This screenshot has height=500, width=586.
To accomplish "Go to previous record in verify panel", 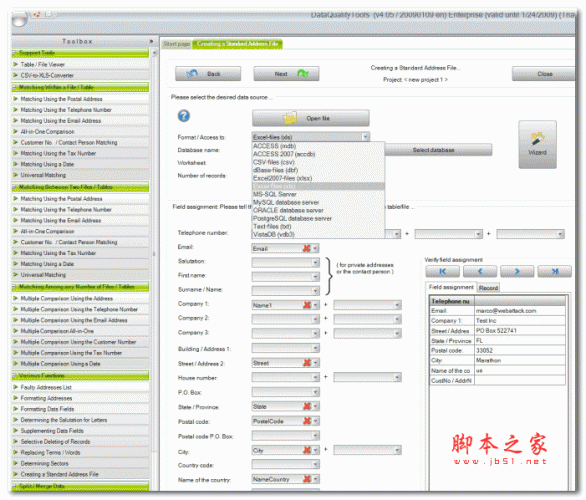I will [480, 271].
